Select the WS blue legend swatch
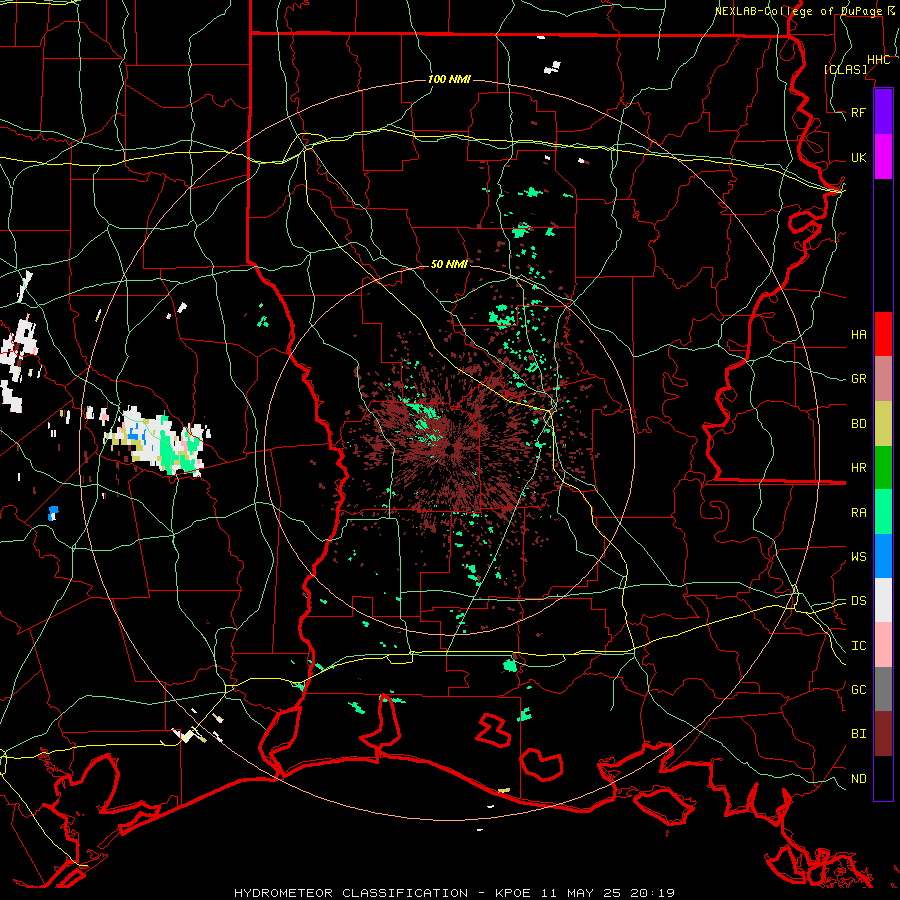This screenshot has width=900, height=900. (883, 556)
